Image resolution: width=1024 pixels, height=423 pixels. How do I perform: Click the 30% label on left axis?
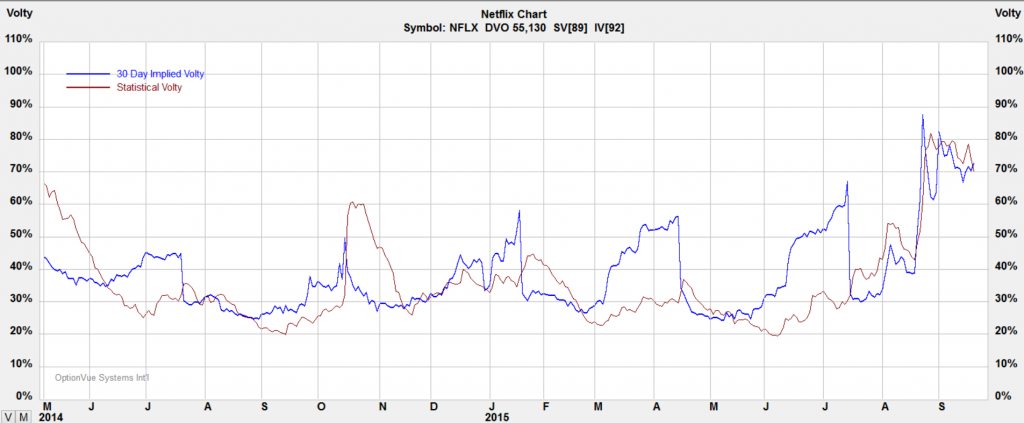click(x=21, y=300)
